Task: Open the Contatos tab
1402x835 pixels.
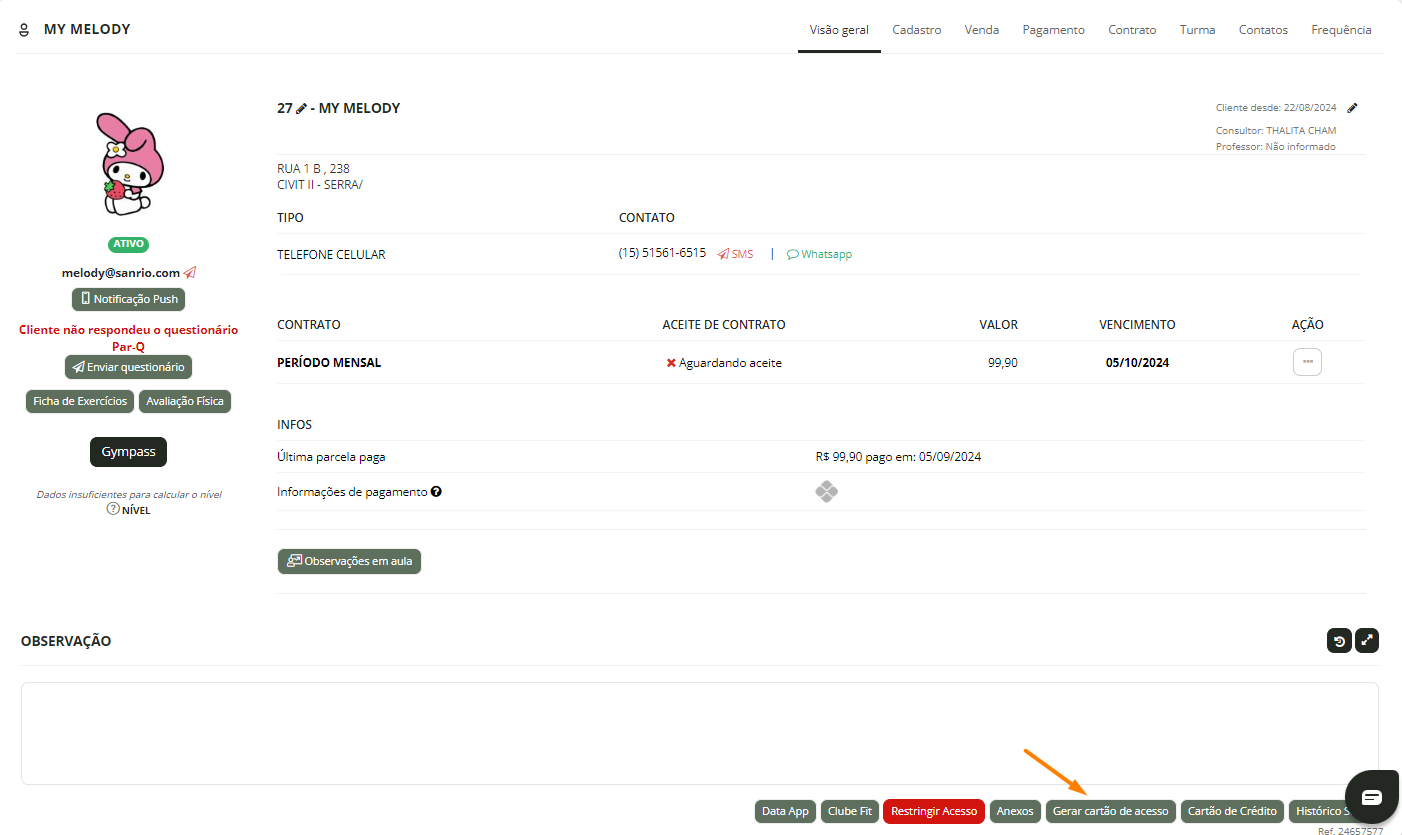Action: click(1263, 30)
